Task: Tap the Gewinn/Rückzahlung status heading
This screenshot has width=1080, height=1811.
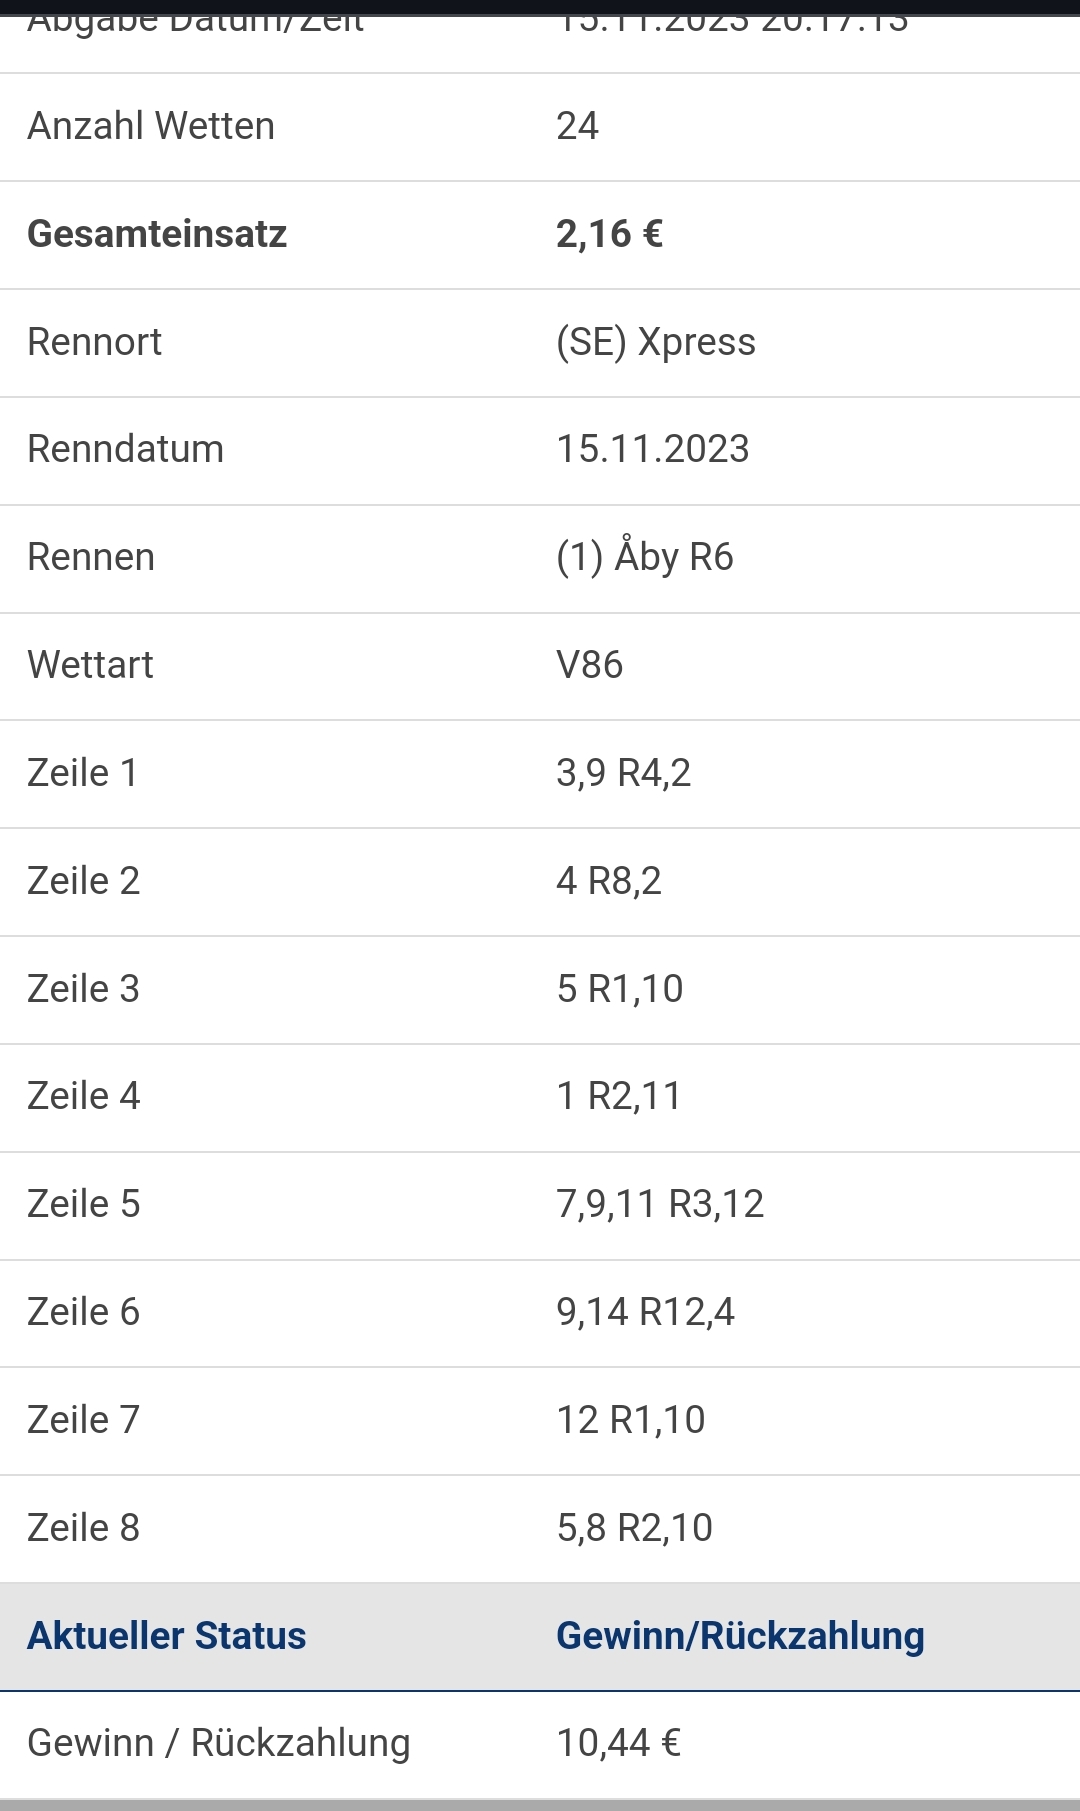Action: pyautogui.click(x=740, y=1636)
